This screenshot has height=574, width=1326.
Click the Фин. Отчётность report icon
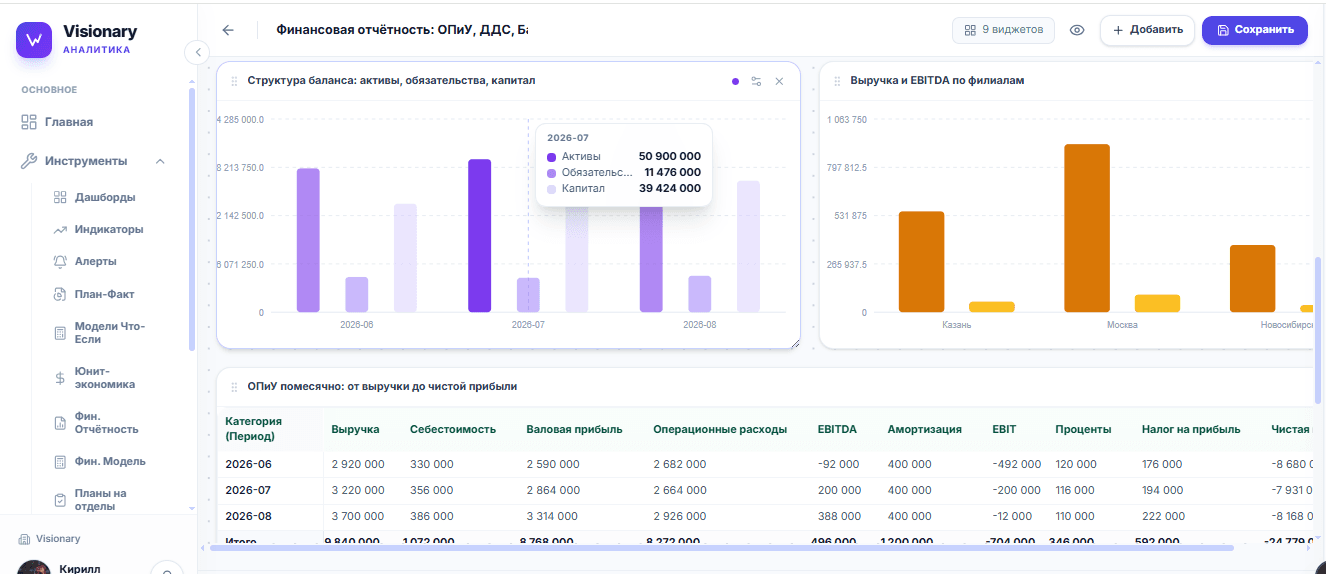click(60, 423)
